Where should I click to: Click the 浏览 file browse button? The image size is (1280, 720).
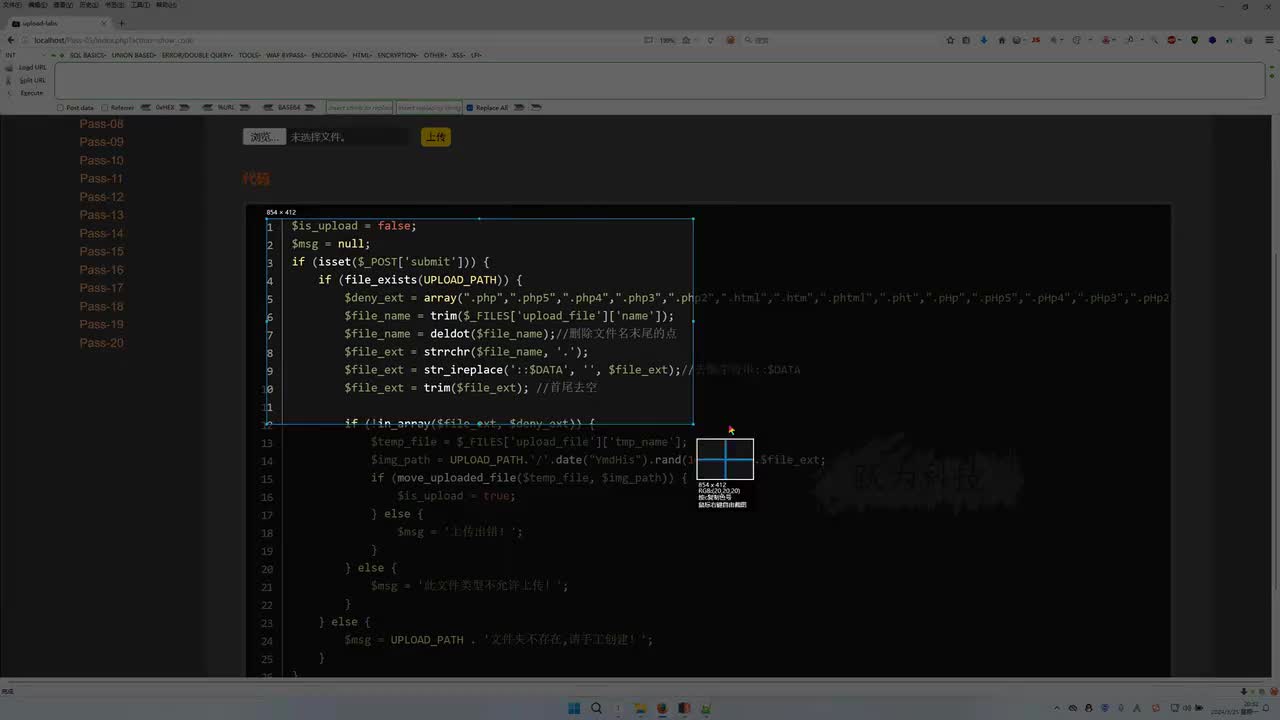click(x=264, y=137)
